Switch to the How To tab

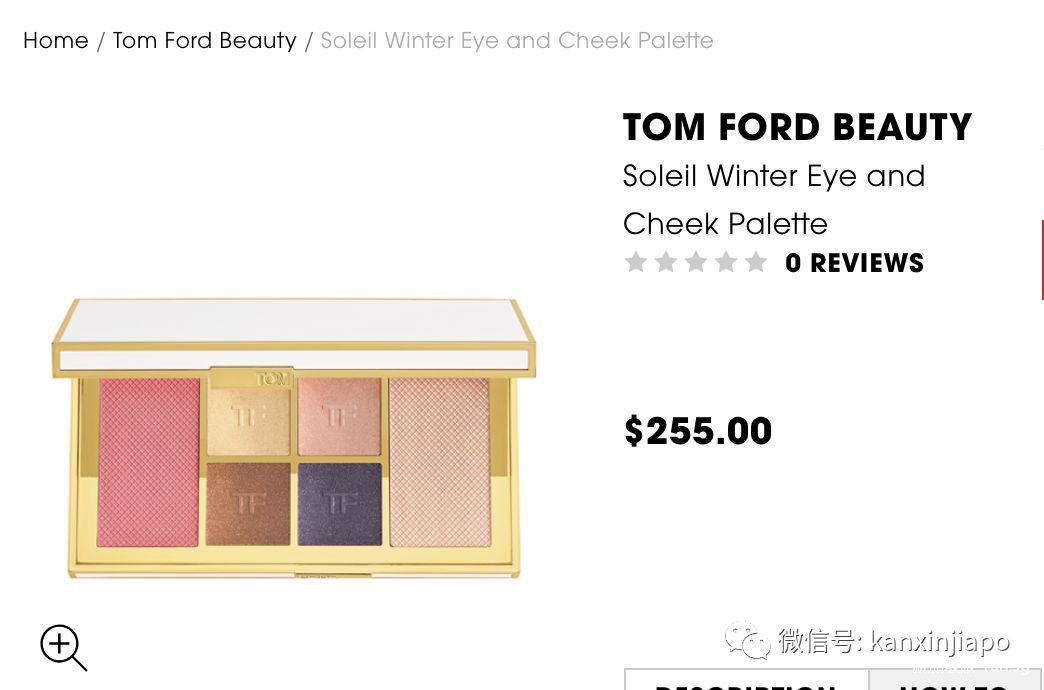tap(956, 680)
